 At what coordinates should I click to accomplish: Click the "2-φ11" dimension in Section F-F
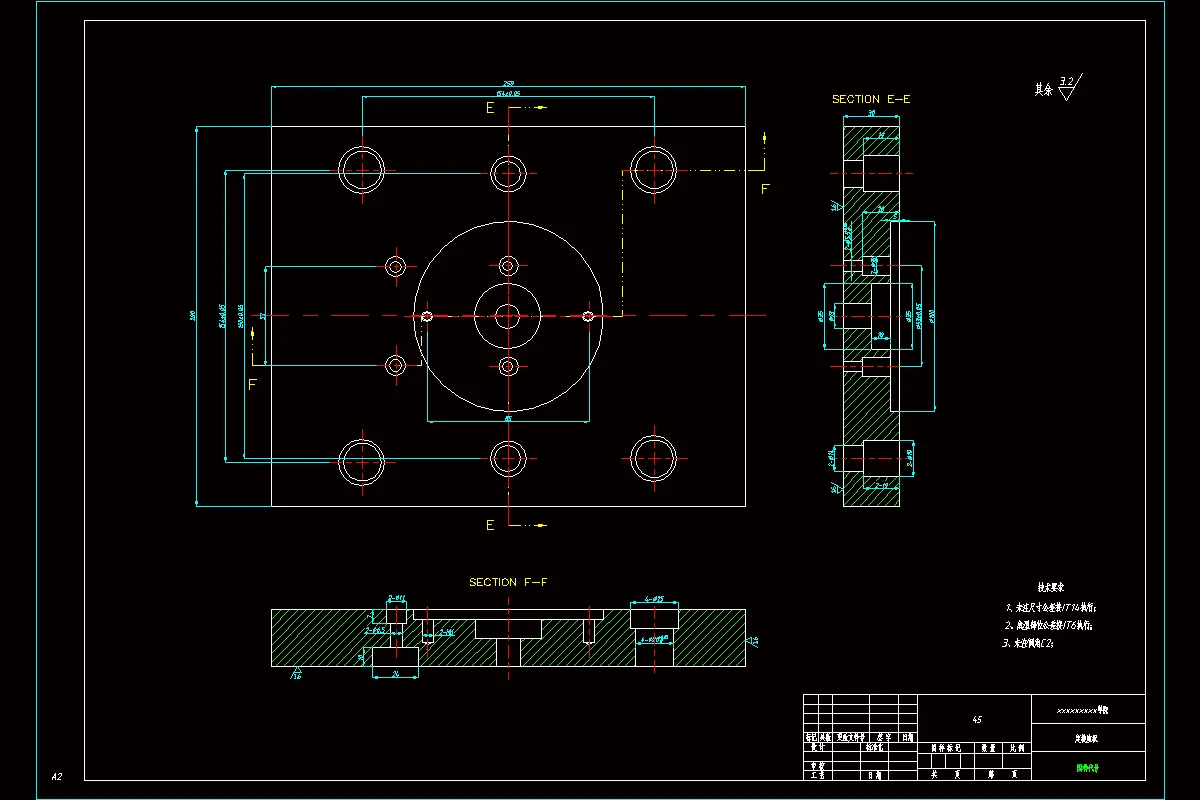click(396, 598)
